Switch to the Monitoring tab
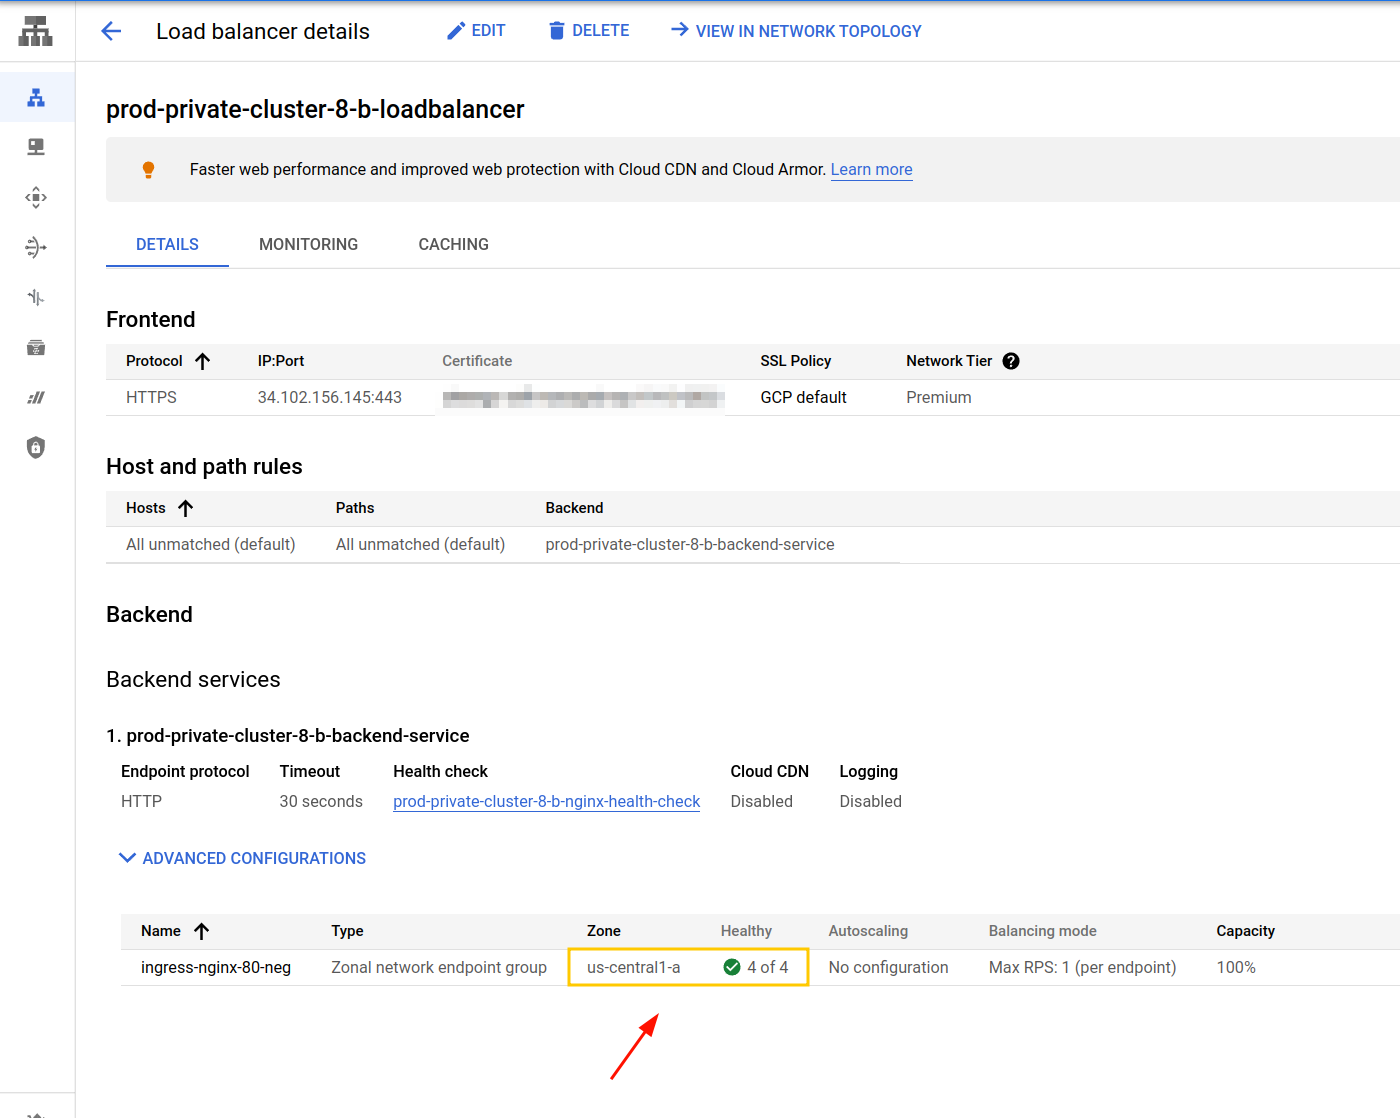 point(308,244)
